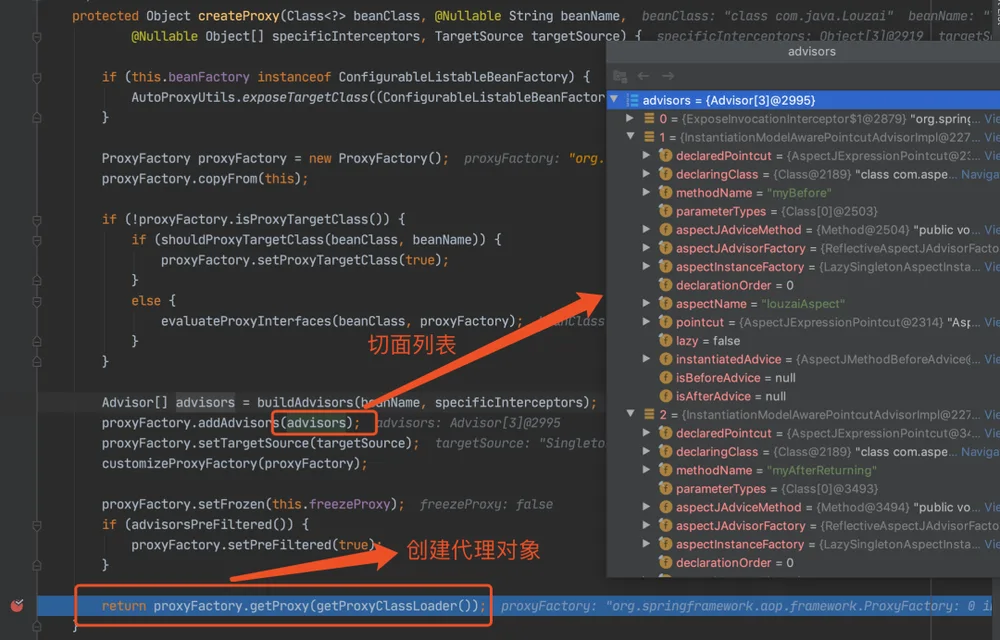Click the field icon of isAfterAdvice = null
This screenshot has height=640, width=1000.
[x=665, y=396]
